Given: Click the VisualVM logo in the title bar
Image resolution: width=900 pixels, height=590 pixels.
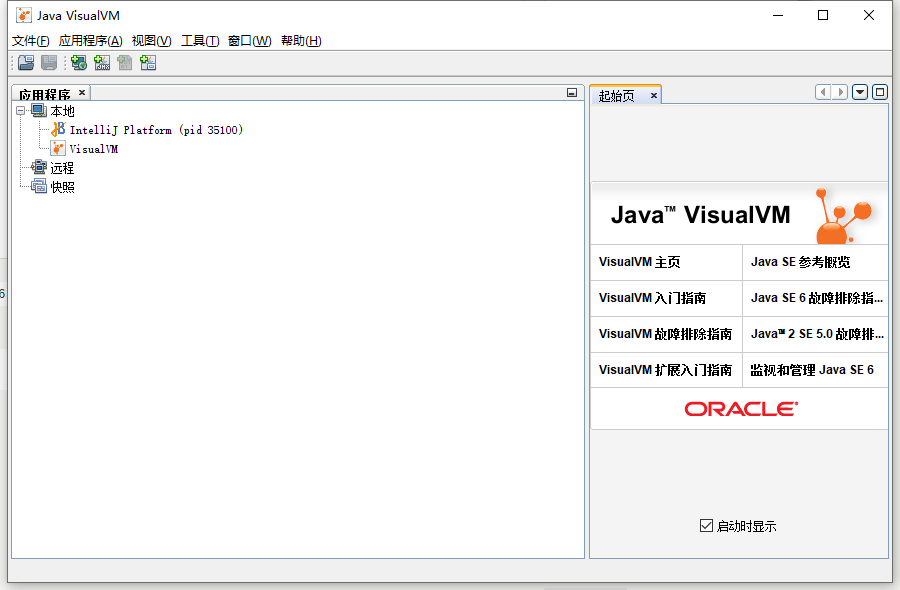Looking at the screenshot, I should [x=24, y=15].
